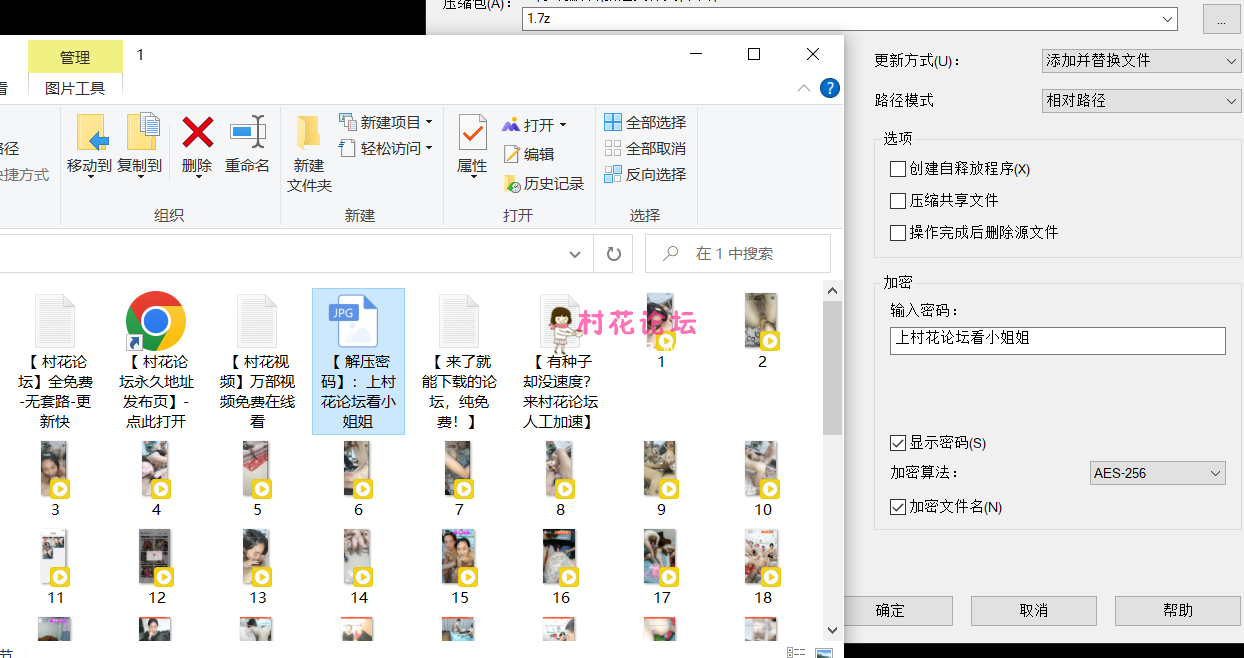
Task: Deselect all items (全部取消)
Action: tap(645, 148)
